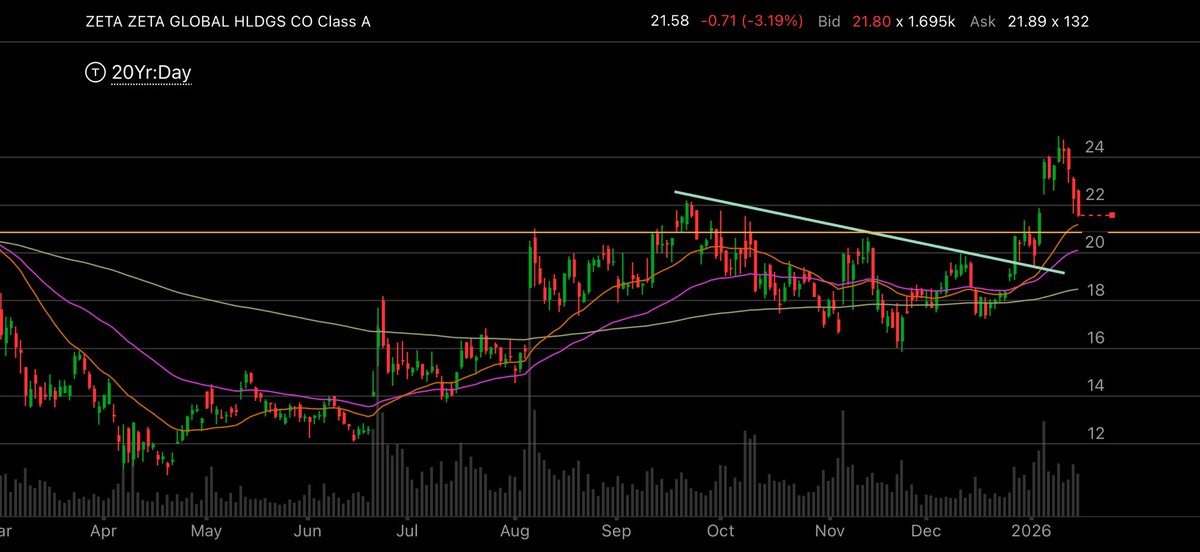Click the red current price marker
1200x552 pixels.
1111,215
